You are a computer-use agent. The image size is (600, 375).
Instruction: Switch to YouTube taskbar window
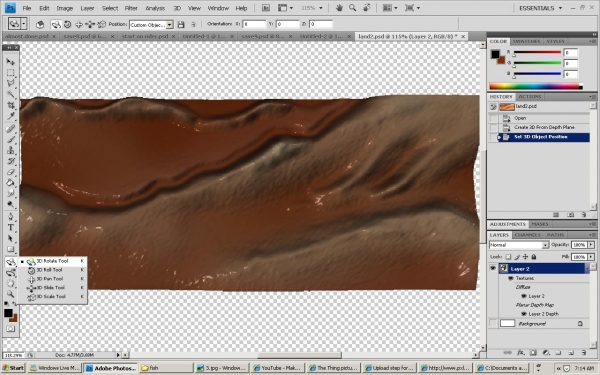(x=278, y=368)
